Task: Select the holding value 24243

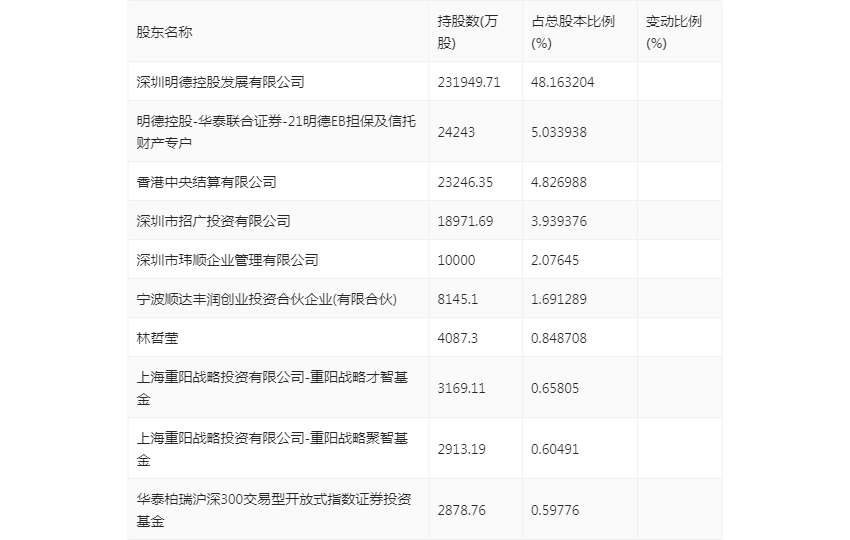Action: tap(456, 132)
